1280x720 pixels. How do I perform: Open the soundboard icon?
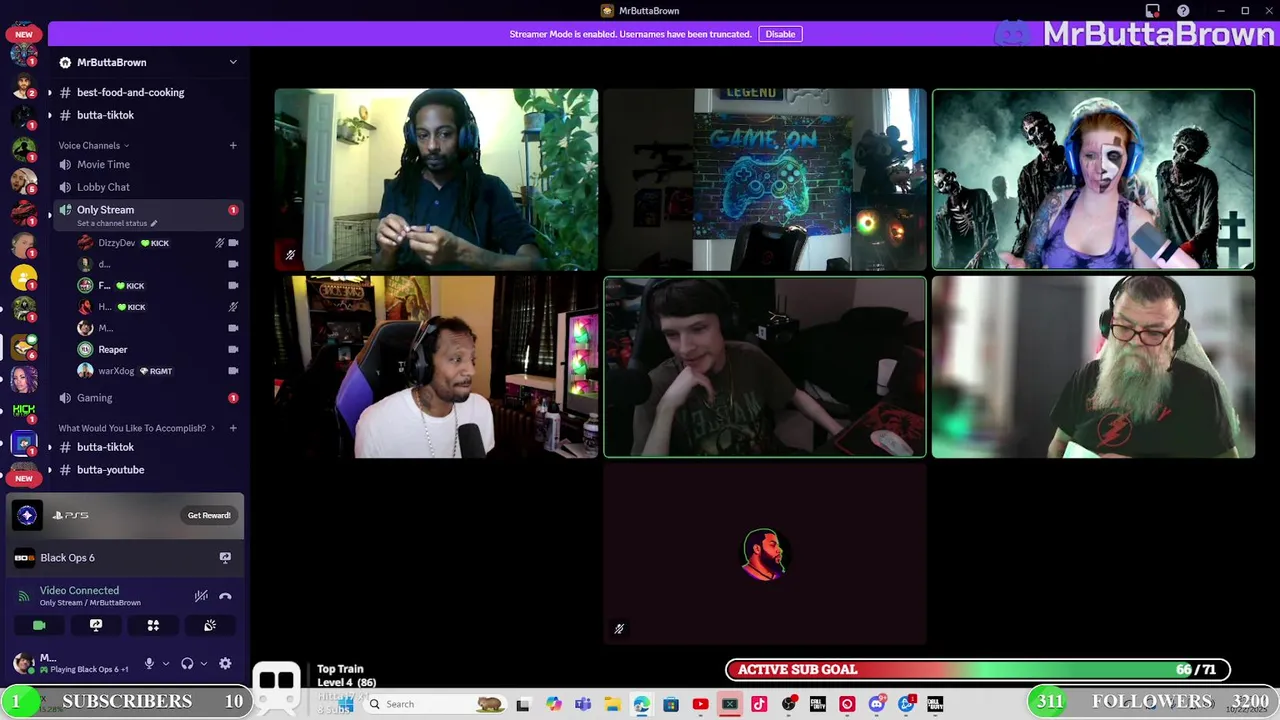pos(210,625)
